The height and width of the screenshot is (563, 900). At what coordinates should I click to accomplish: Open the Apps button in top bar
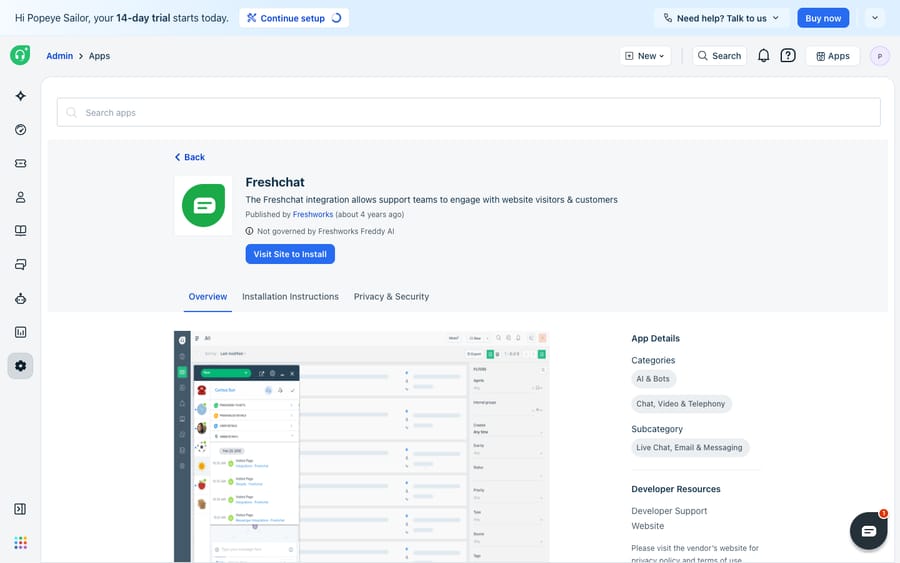click(833, 56)
